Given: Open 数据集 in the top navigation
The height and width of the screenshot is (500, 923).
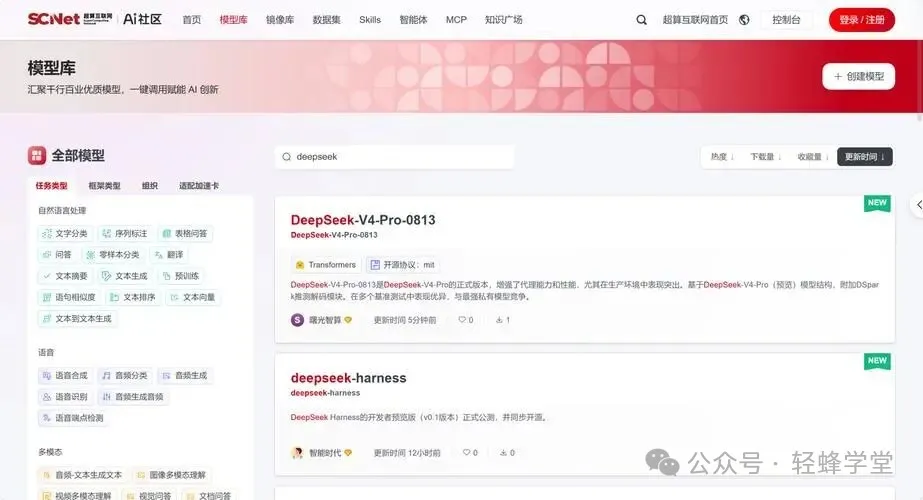Looking at the screenshot, I should pos(326,19).
